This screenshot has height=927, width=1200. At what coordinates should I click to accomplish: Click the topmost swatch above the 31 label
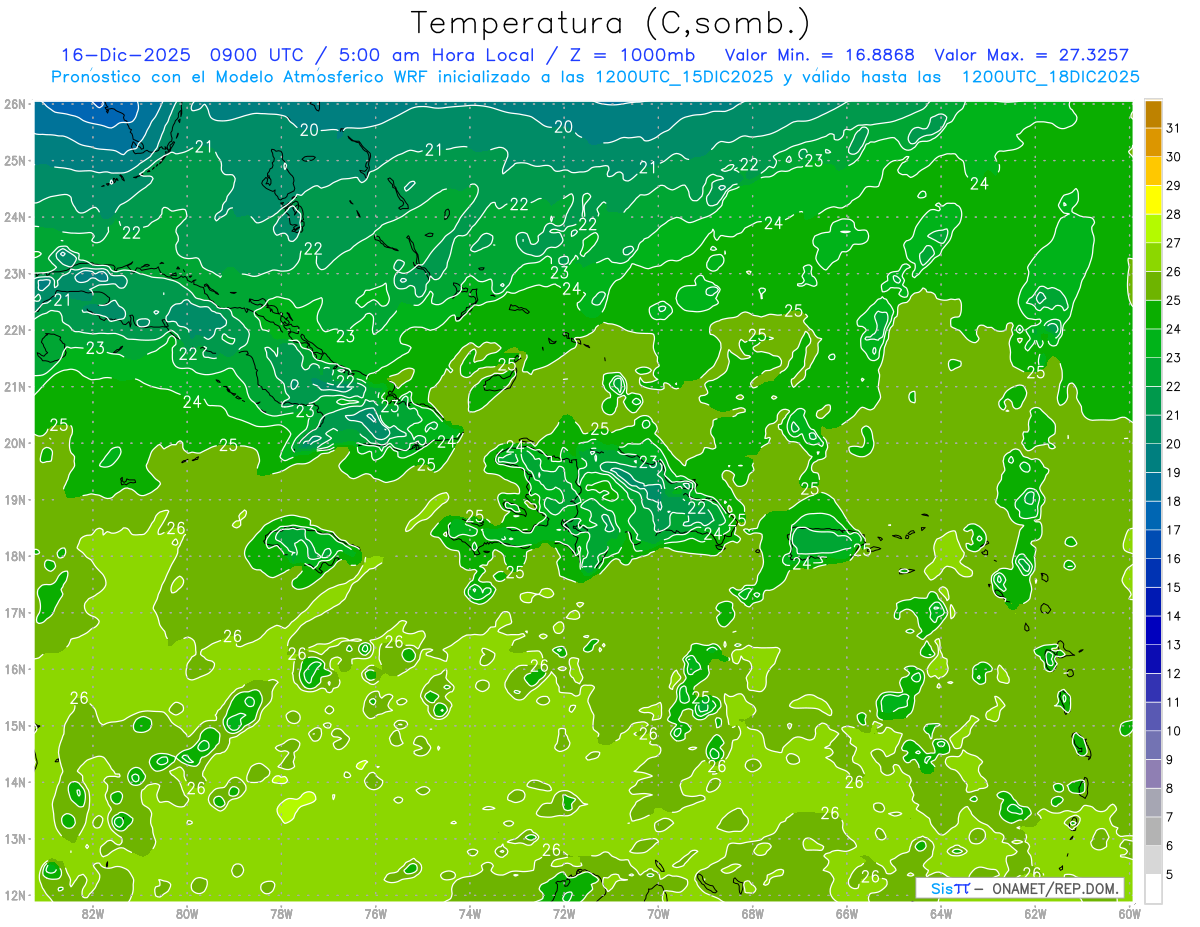(x=1153, y=114)
